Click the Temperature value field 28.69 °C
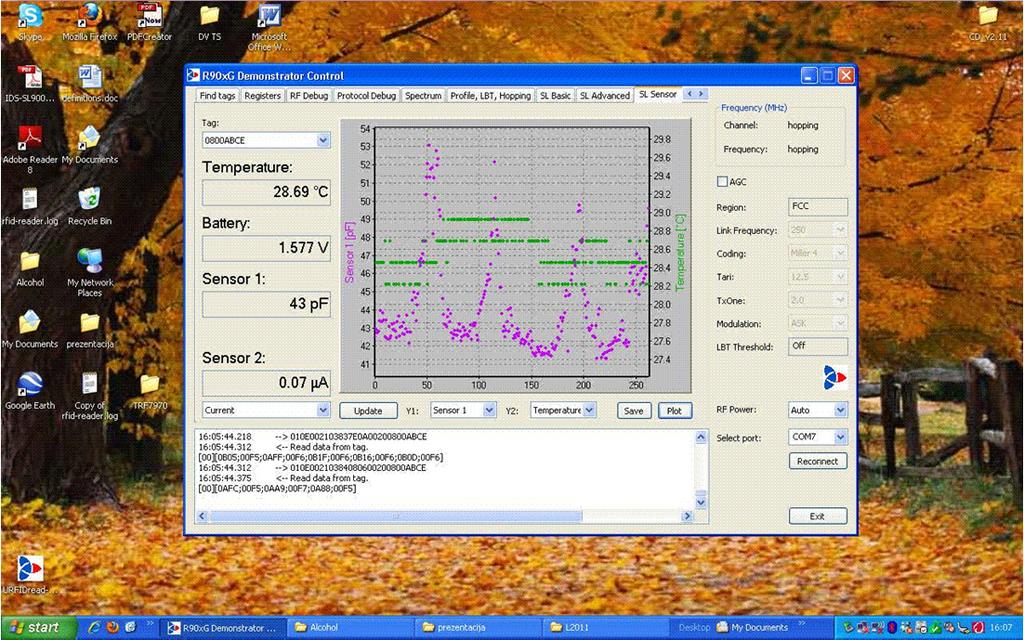The height and width of the screenshot is (640, 1024). (x=266, y=192)
